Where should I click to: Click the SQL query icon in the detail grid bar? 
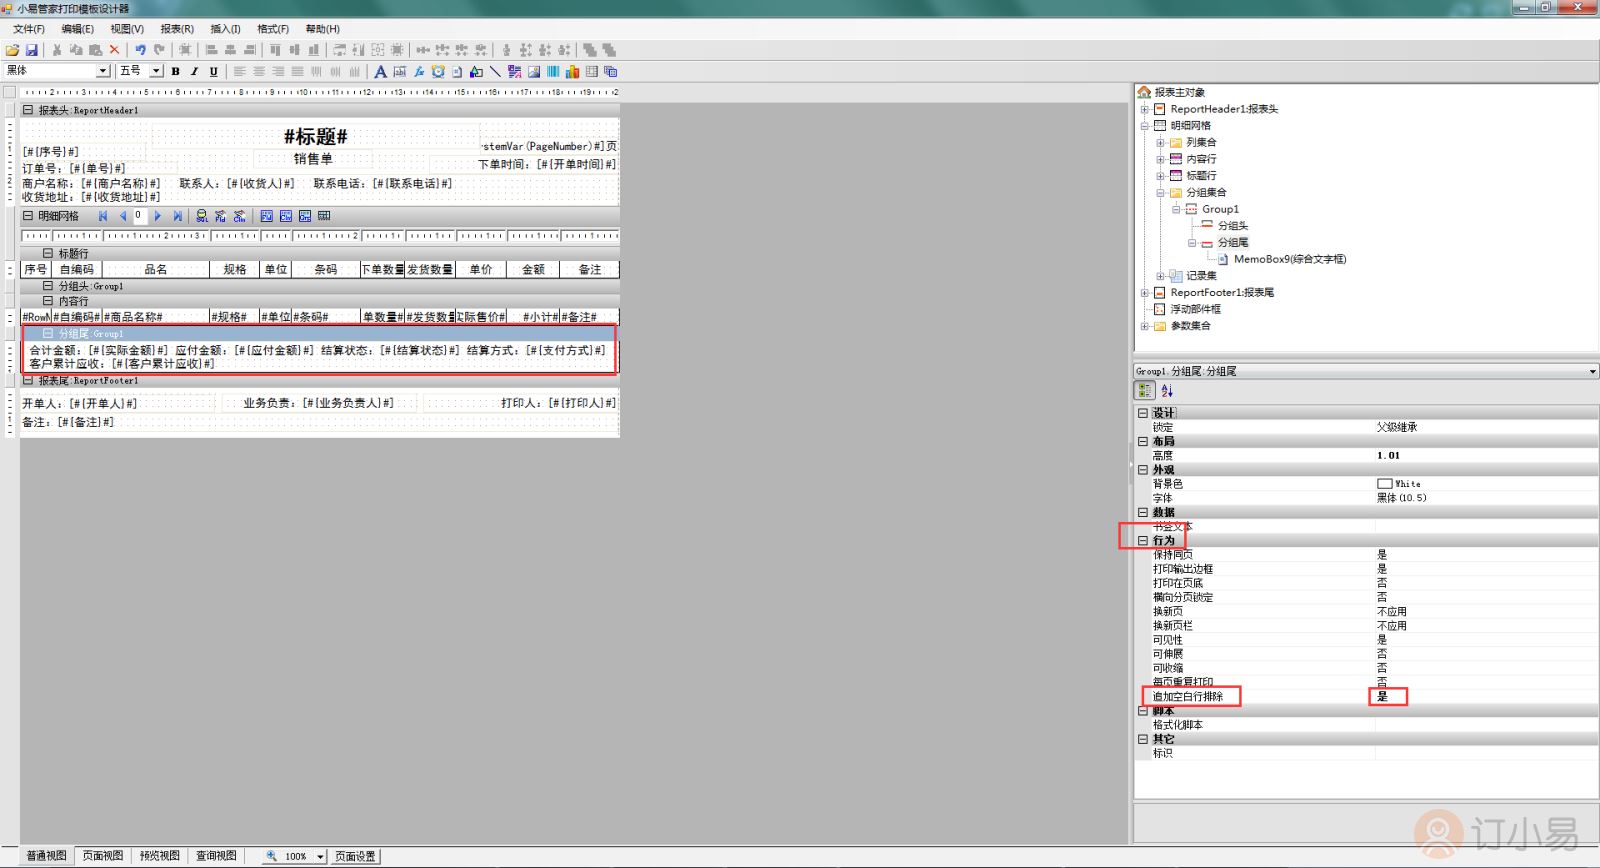pos(202,216)
